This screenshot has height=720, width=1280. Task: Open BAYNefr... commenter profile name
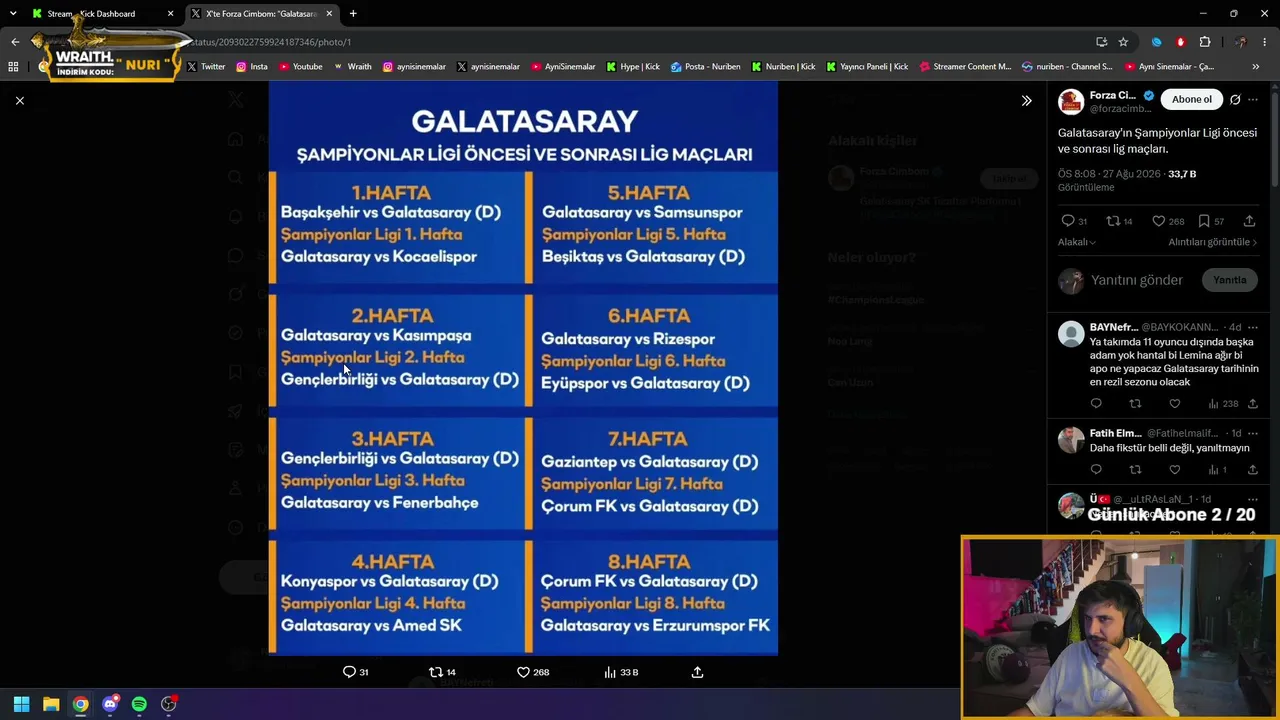pyautogui.click(x=1114, y=327)
